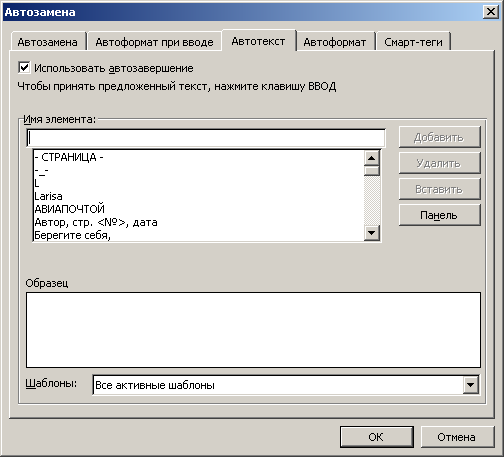Open the Шаблоны dropdown arrow
The image size is (504, 457).
coord(470,385)
